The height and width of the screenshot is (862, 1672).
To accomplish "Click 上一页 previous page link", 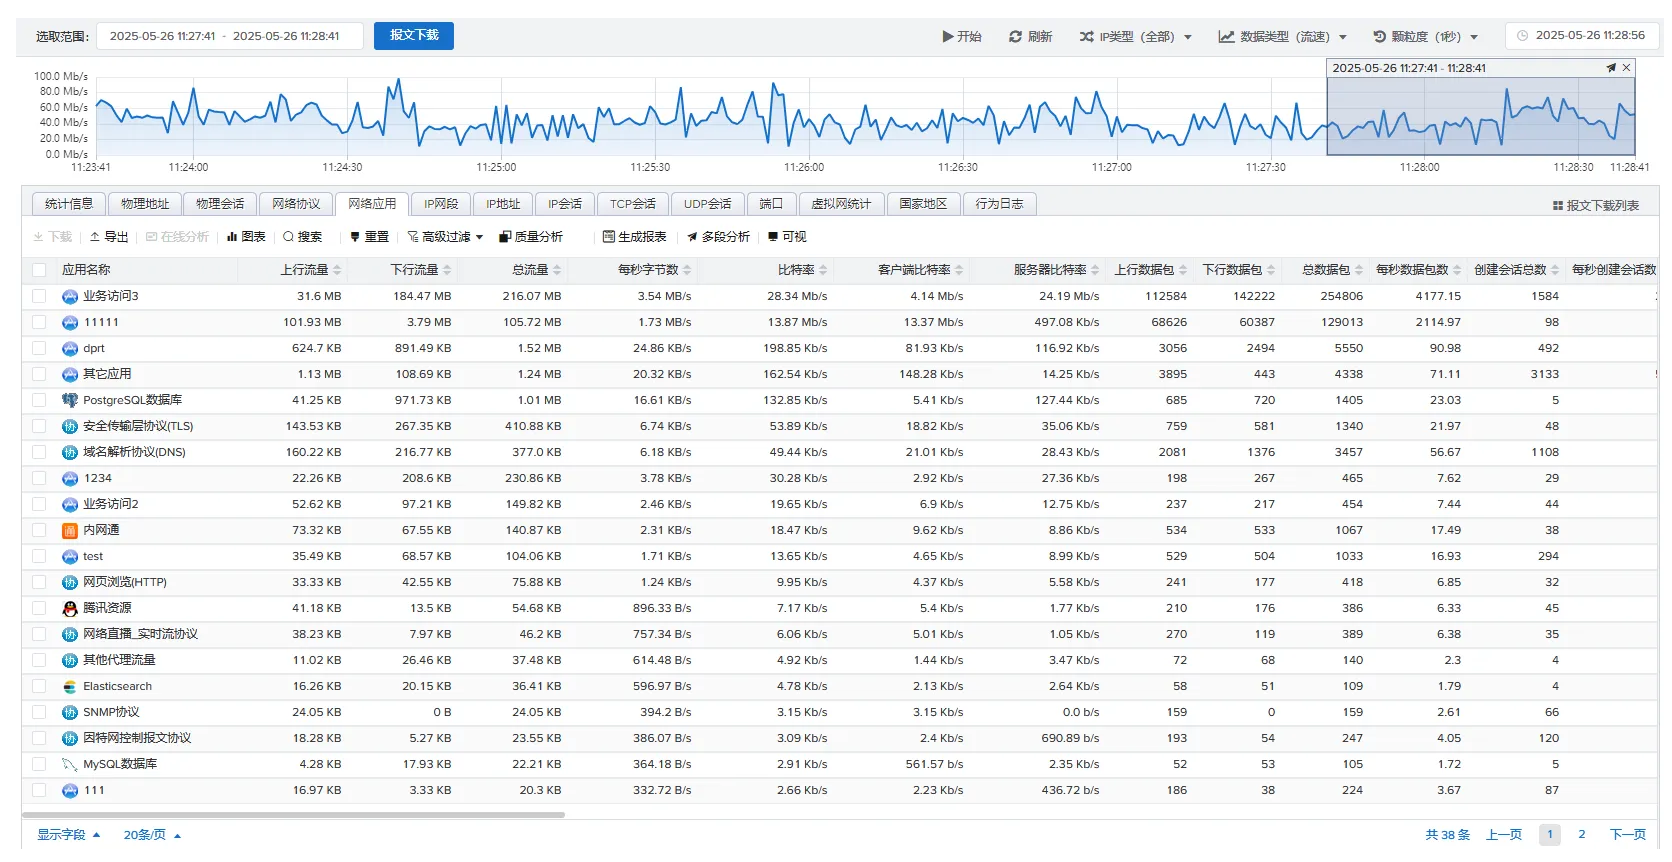I will 1504,835.
